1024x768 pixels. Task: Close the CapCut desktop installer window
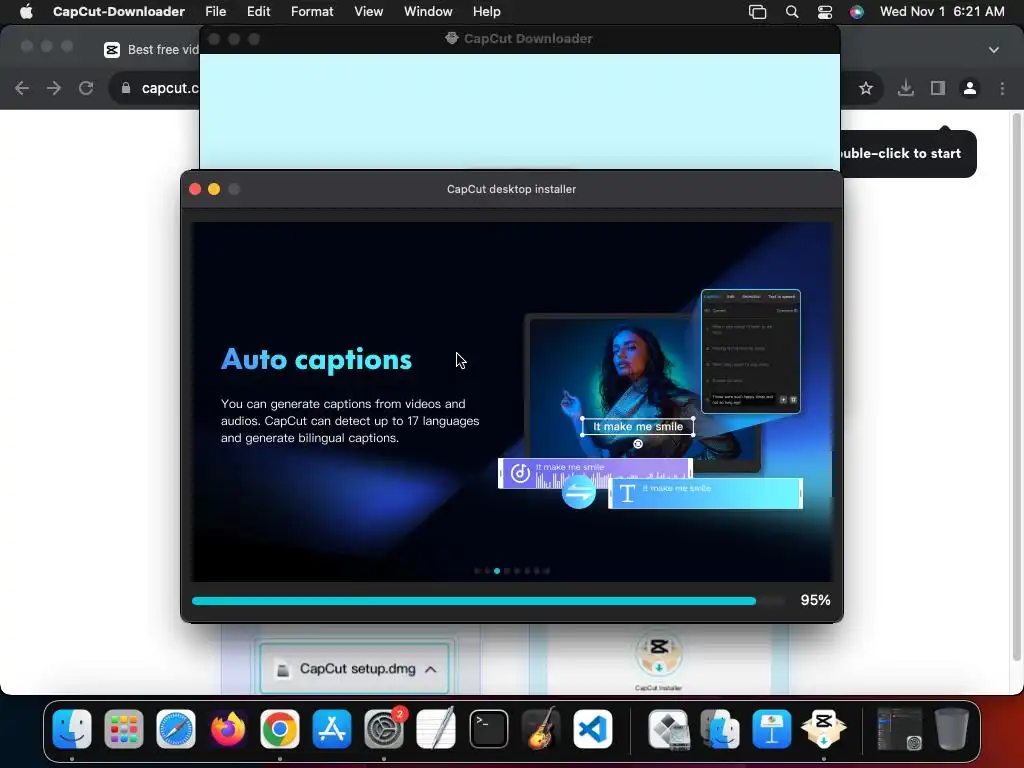(195, 189)
